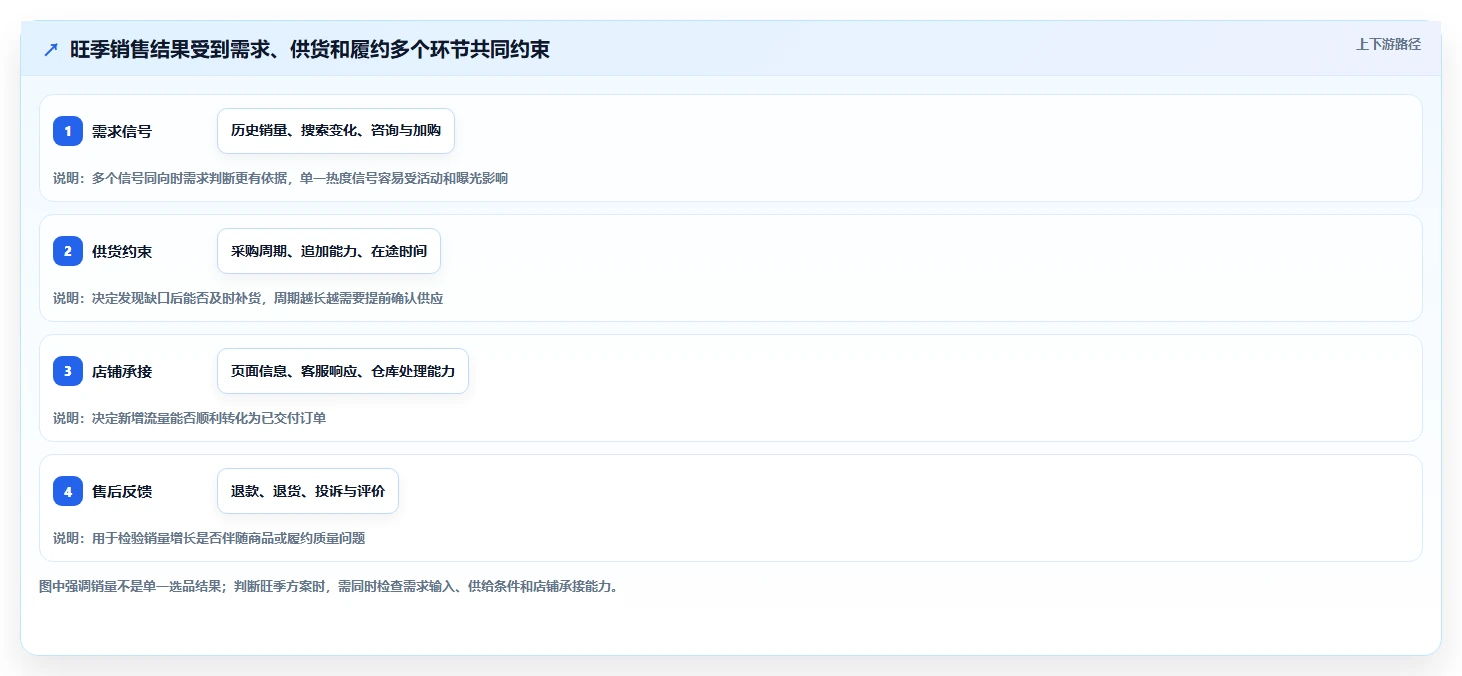Select the 历史销量、搜索变化、咨询与加购 chip
The height and width of the screenshot is (676, 1462).
click(336, 131)
